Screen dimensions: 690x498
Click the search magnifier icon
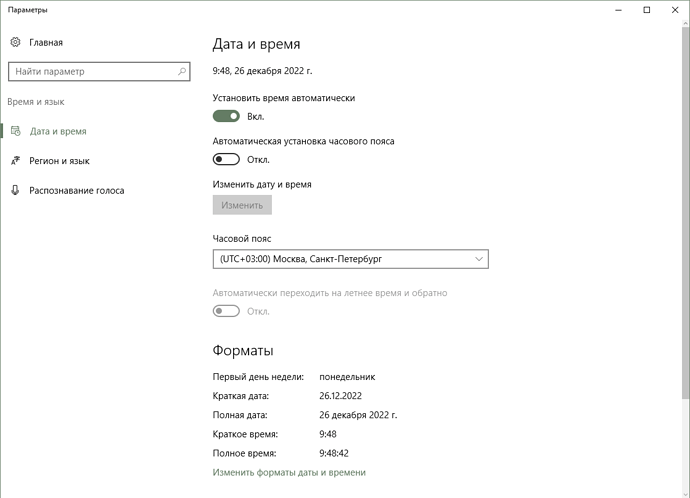tap(182, 71)
